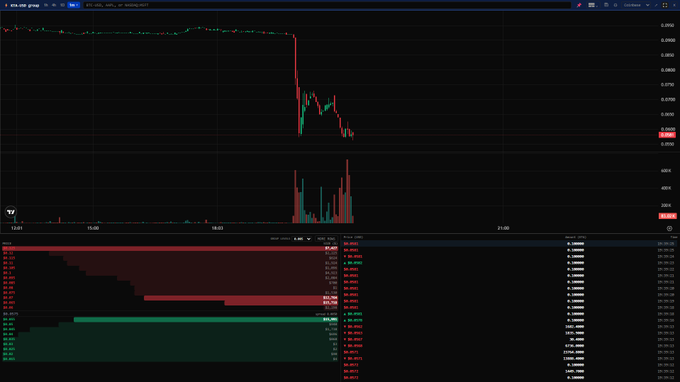Image resolution: width=680 pixels, height=382 pixels.
Task: Click the $0.115 ask row in order book
Action: click(170, 258)
